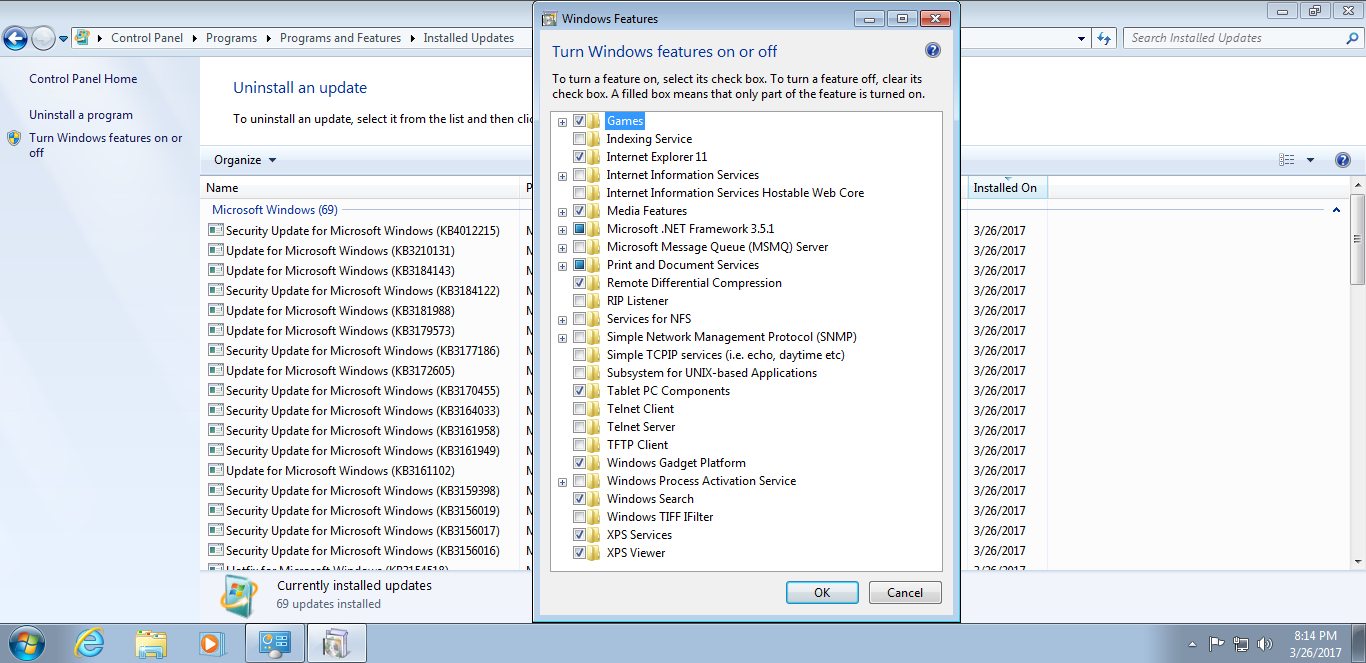
Task: Click the Windows Search folder icon
Action: point(594,499)
